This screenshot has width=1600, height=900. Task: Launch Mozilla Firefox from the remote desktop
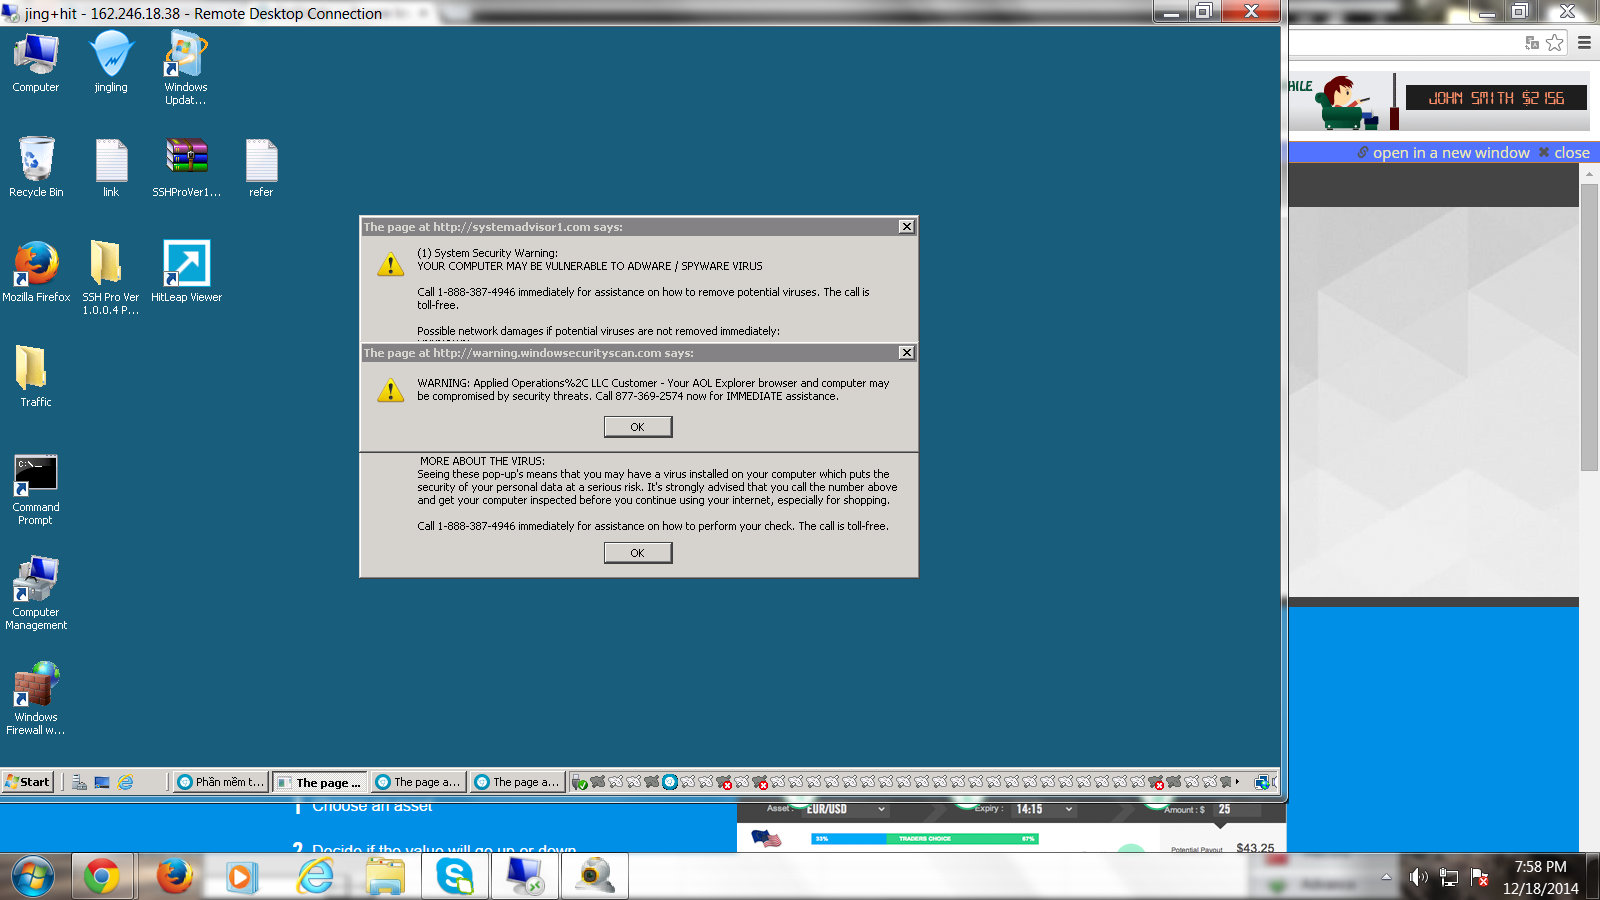click(36, 272)
